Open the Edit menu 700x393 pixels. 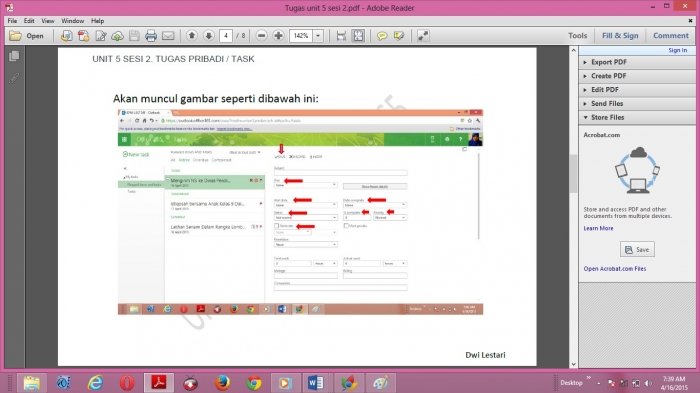(x=29, y=21)
